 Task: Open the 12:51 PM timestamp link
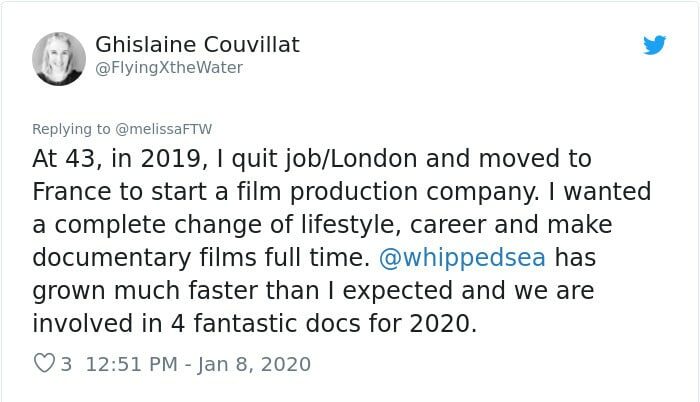click(132, 364)
